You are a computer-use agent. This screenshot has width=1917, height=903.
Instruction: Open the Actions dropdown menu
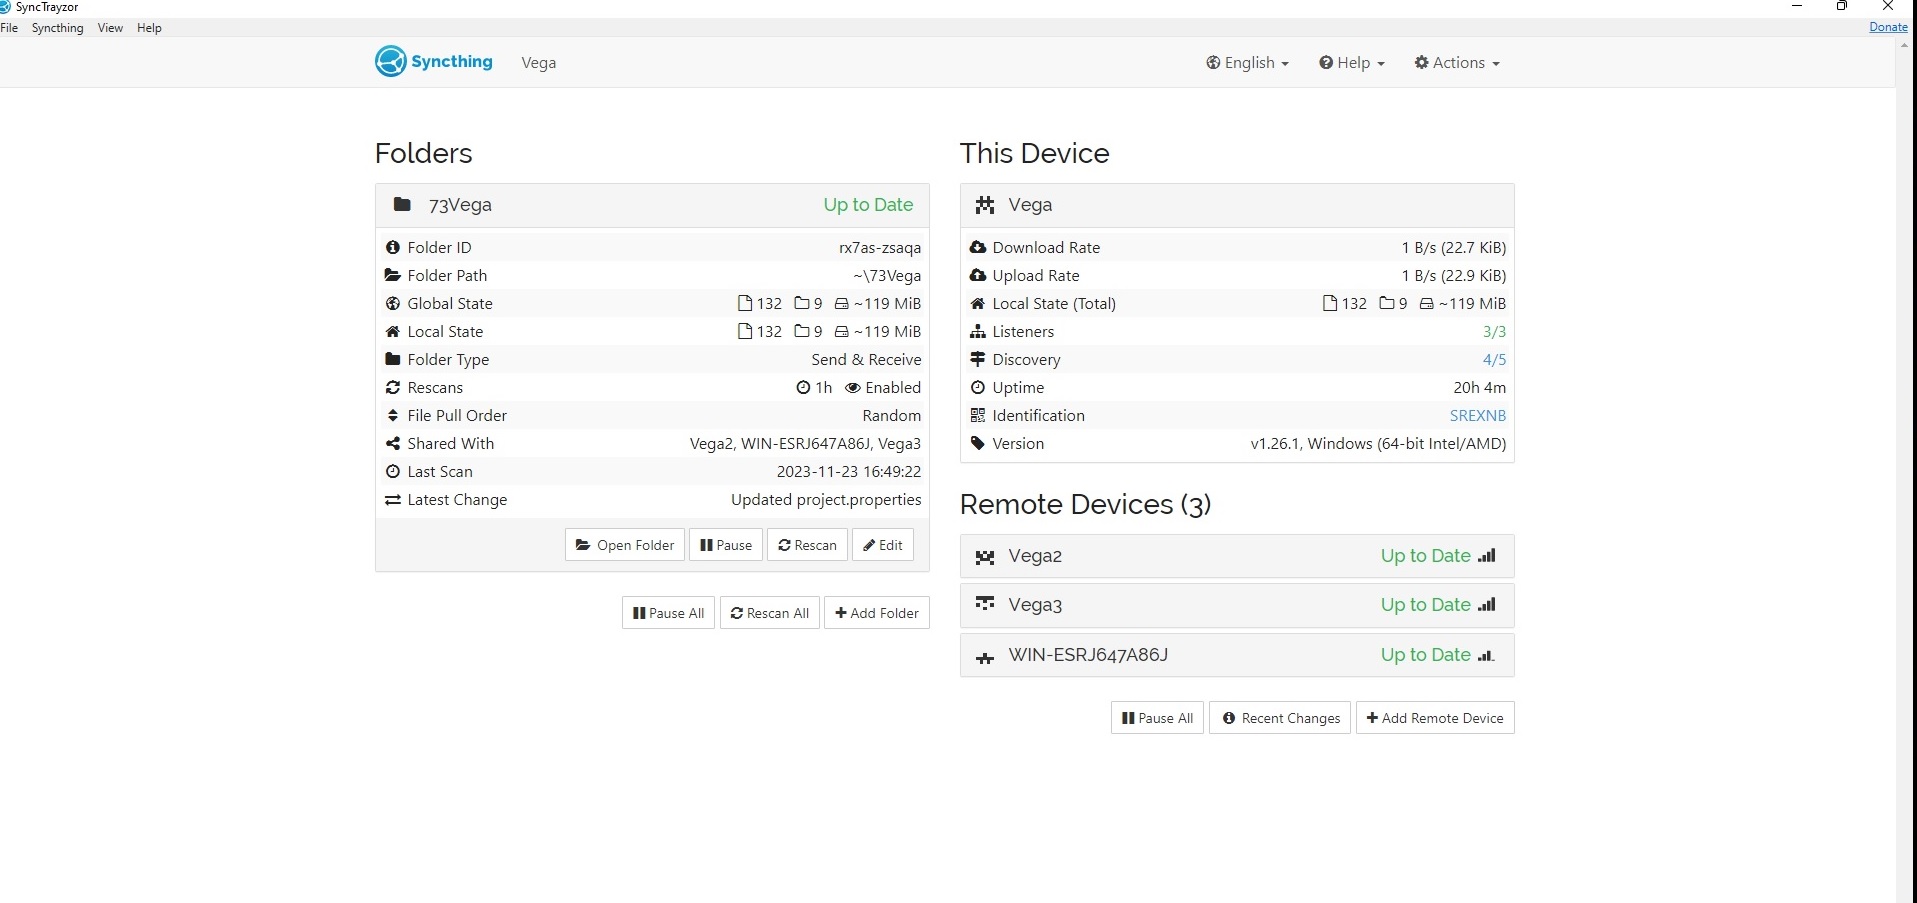coord(1457,62)
